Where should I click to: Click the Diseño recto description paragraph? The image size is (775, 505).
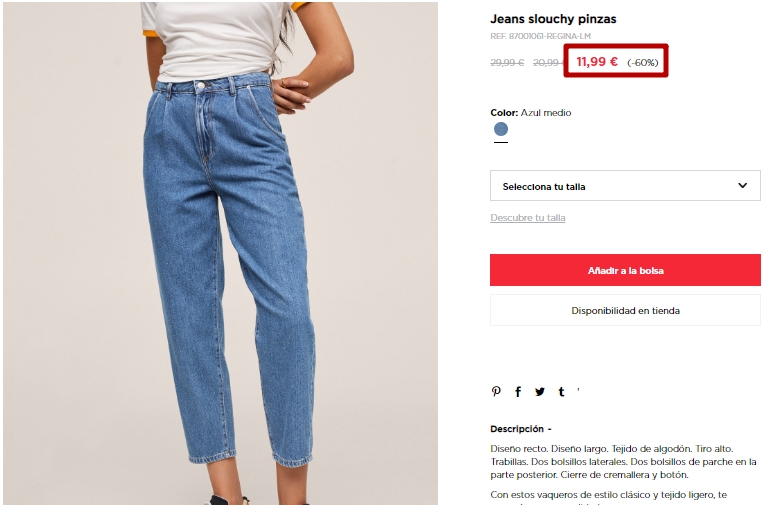pyautogui.click(x=623, y=462)
